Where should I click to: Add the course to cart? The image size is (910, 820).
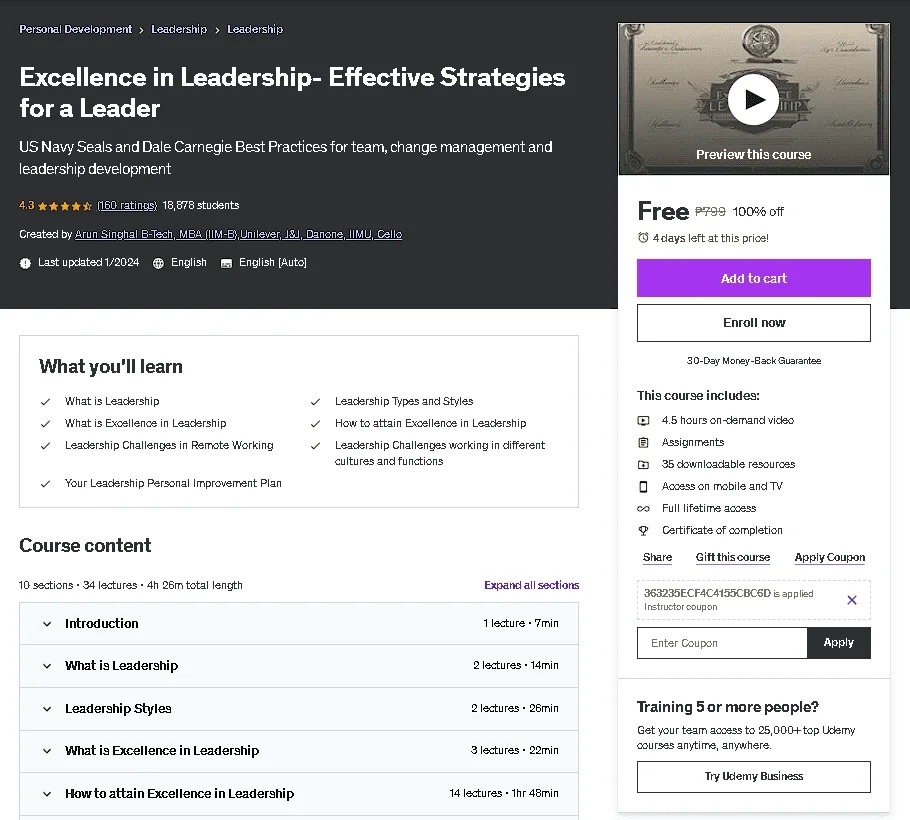(753, 278)
